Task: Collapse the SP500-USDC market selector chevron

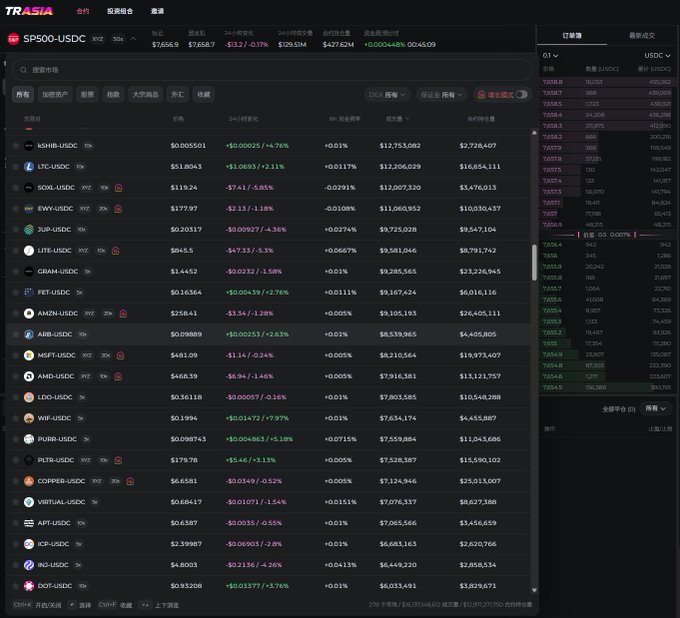Action: pos(133,39)
